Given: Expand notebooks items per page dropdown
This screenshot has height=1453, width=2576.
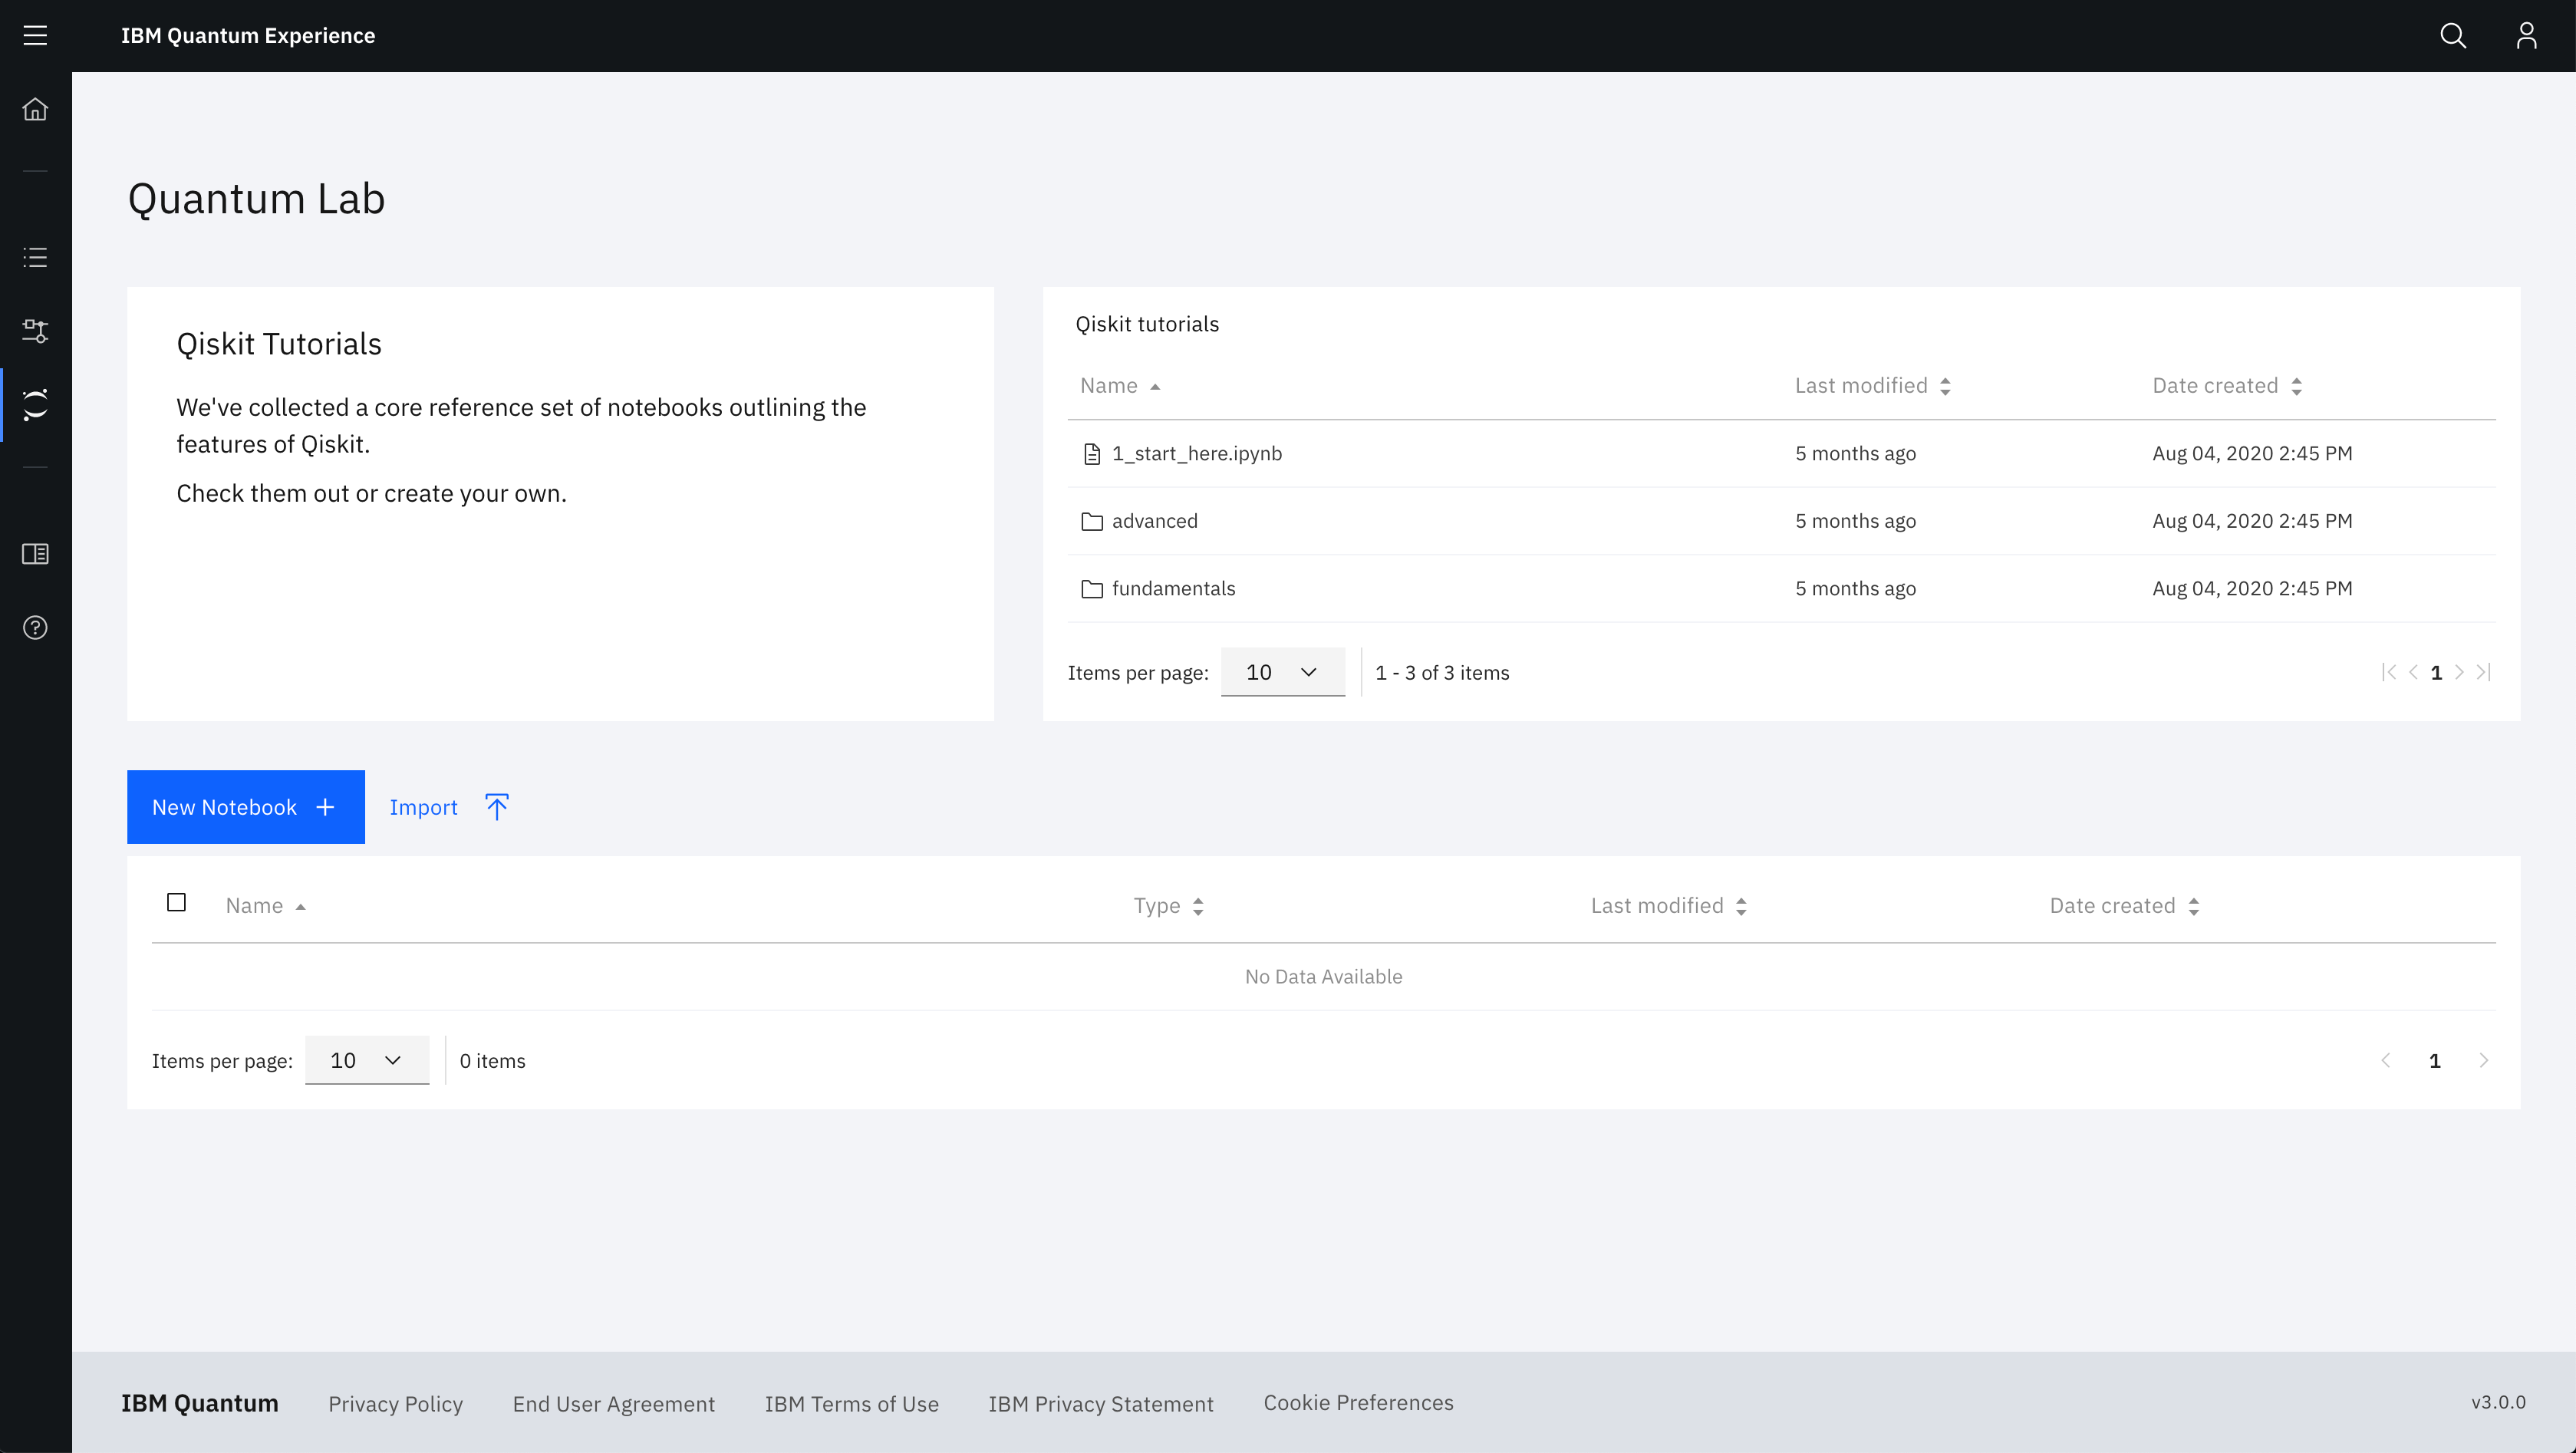Looking at the screenshot, I should tap(366, 1061).
